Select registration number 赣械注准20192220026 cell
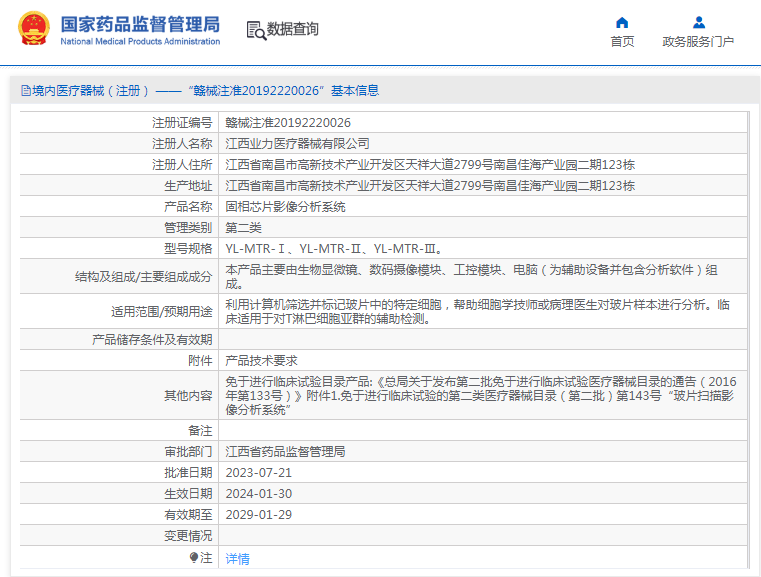 pos(288,123)
